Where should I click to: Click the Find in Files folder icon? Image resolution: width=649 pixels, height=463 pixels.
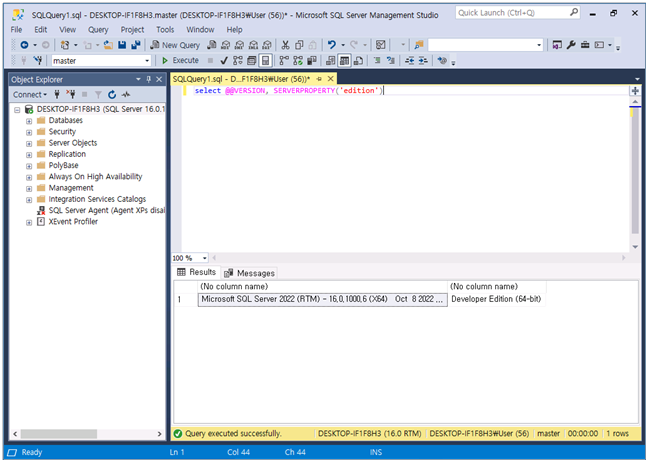[x=419, y=45]
